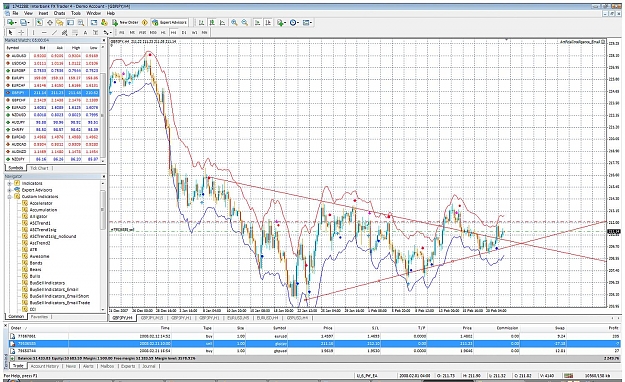625x382 pixels.
Task: Select the ATR custom indicator
Action: 33,250
